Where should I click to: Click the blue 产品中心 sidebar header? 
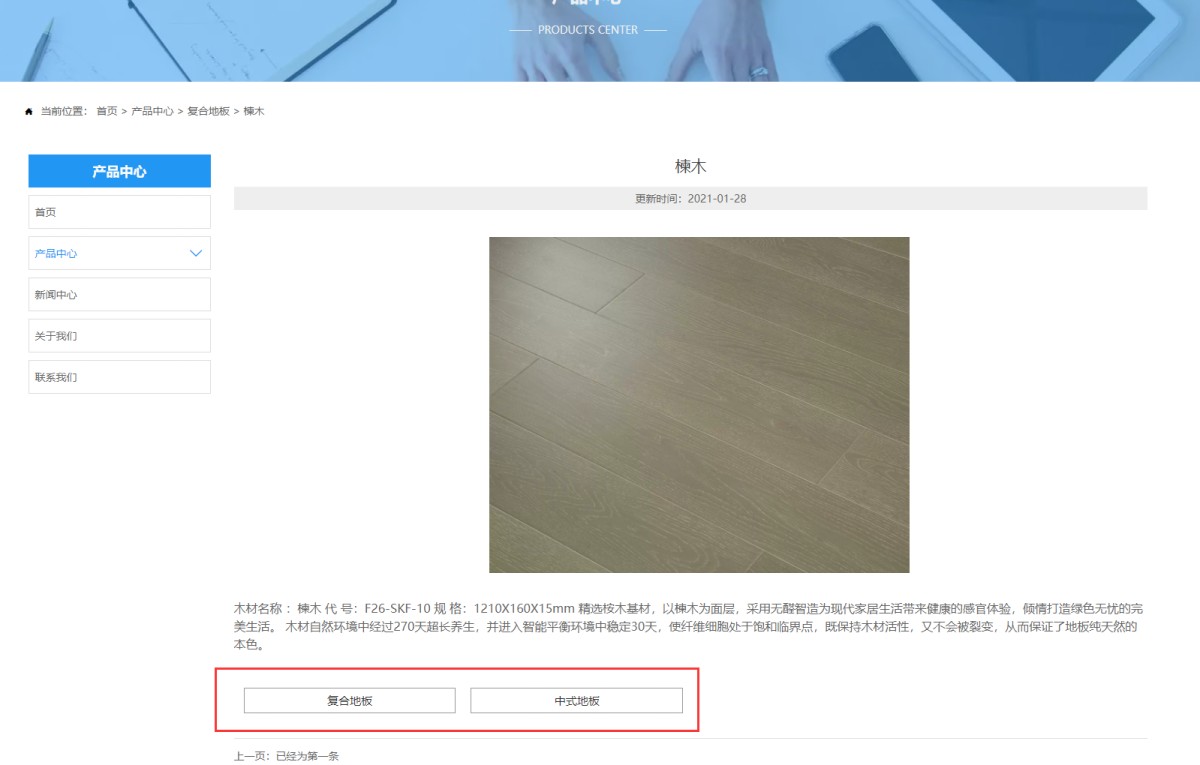[x=120, y=171]
